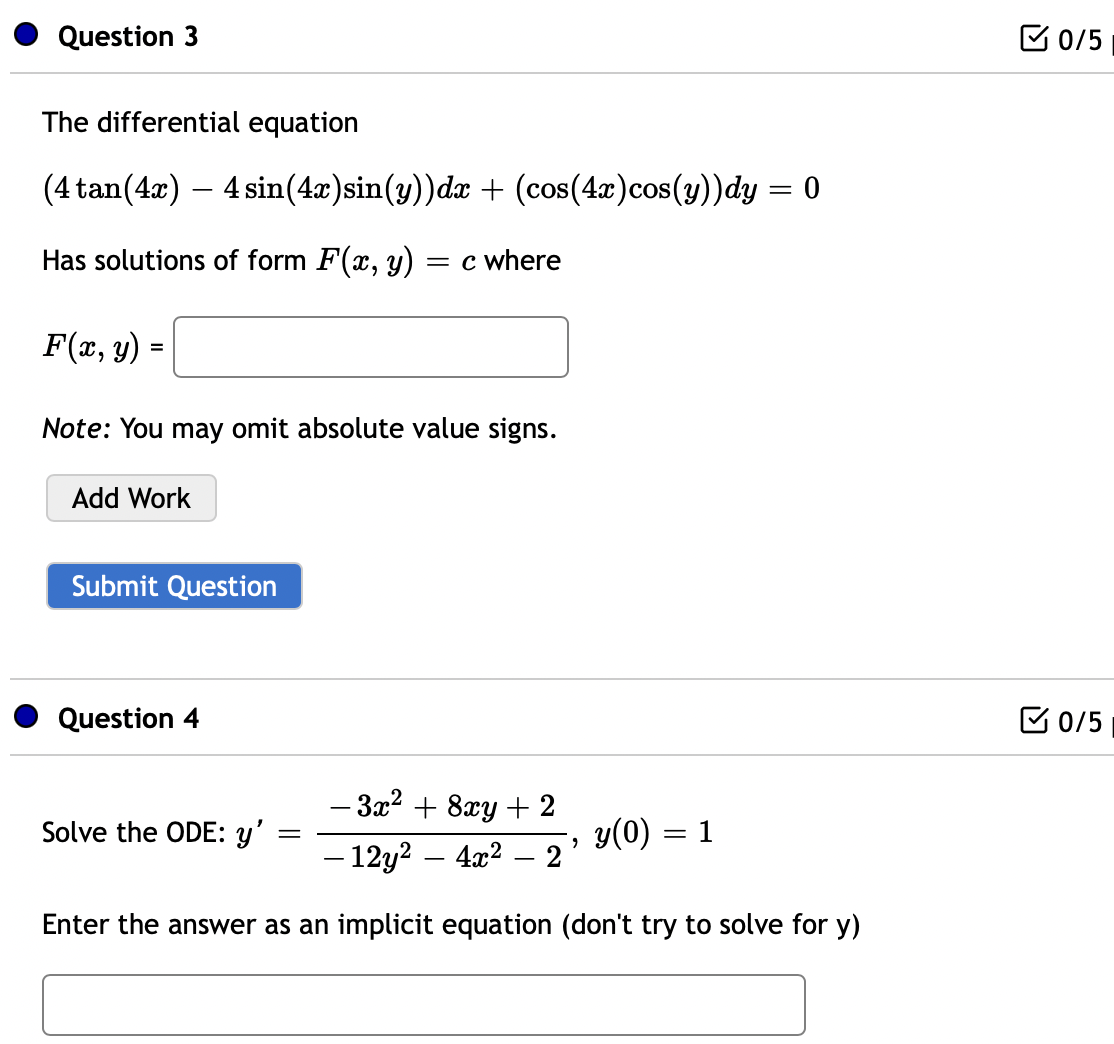
Task: Click "The differential equation" intro text
Action: tap(200, 123)
